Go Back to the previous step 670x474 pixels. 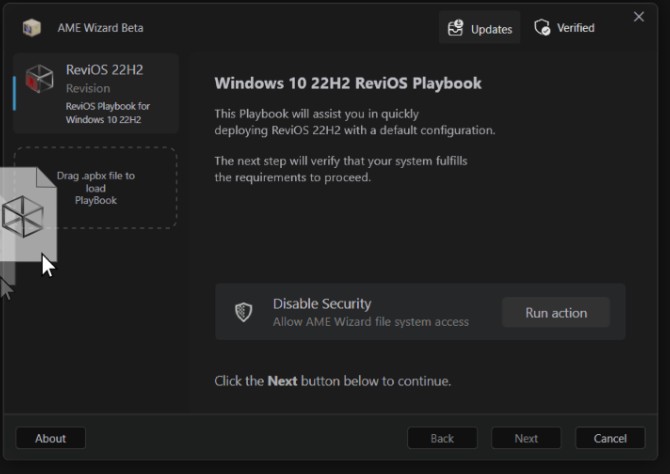442,439
